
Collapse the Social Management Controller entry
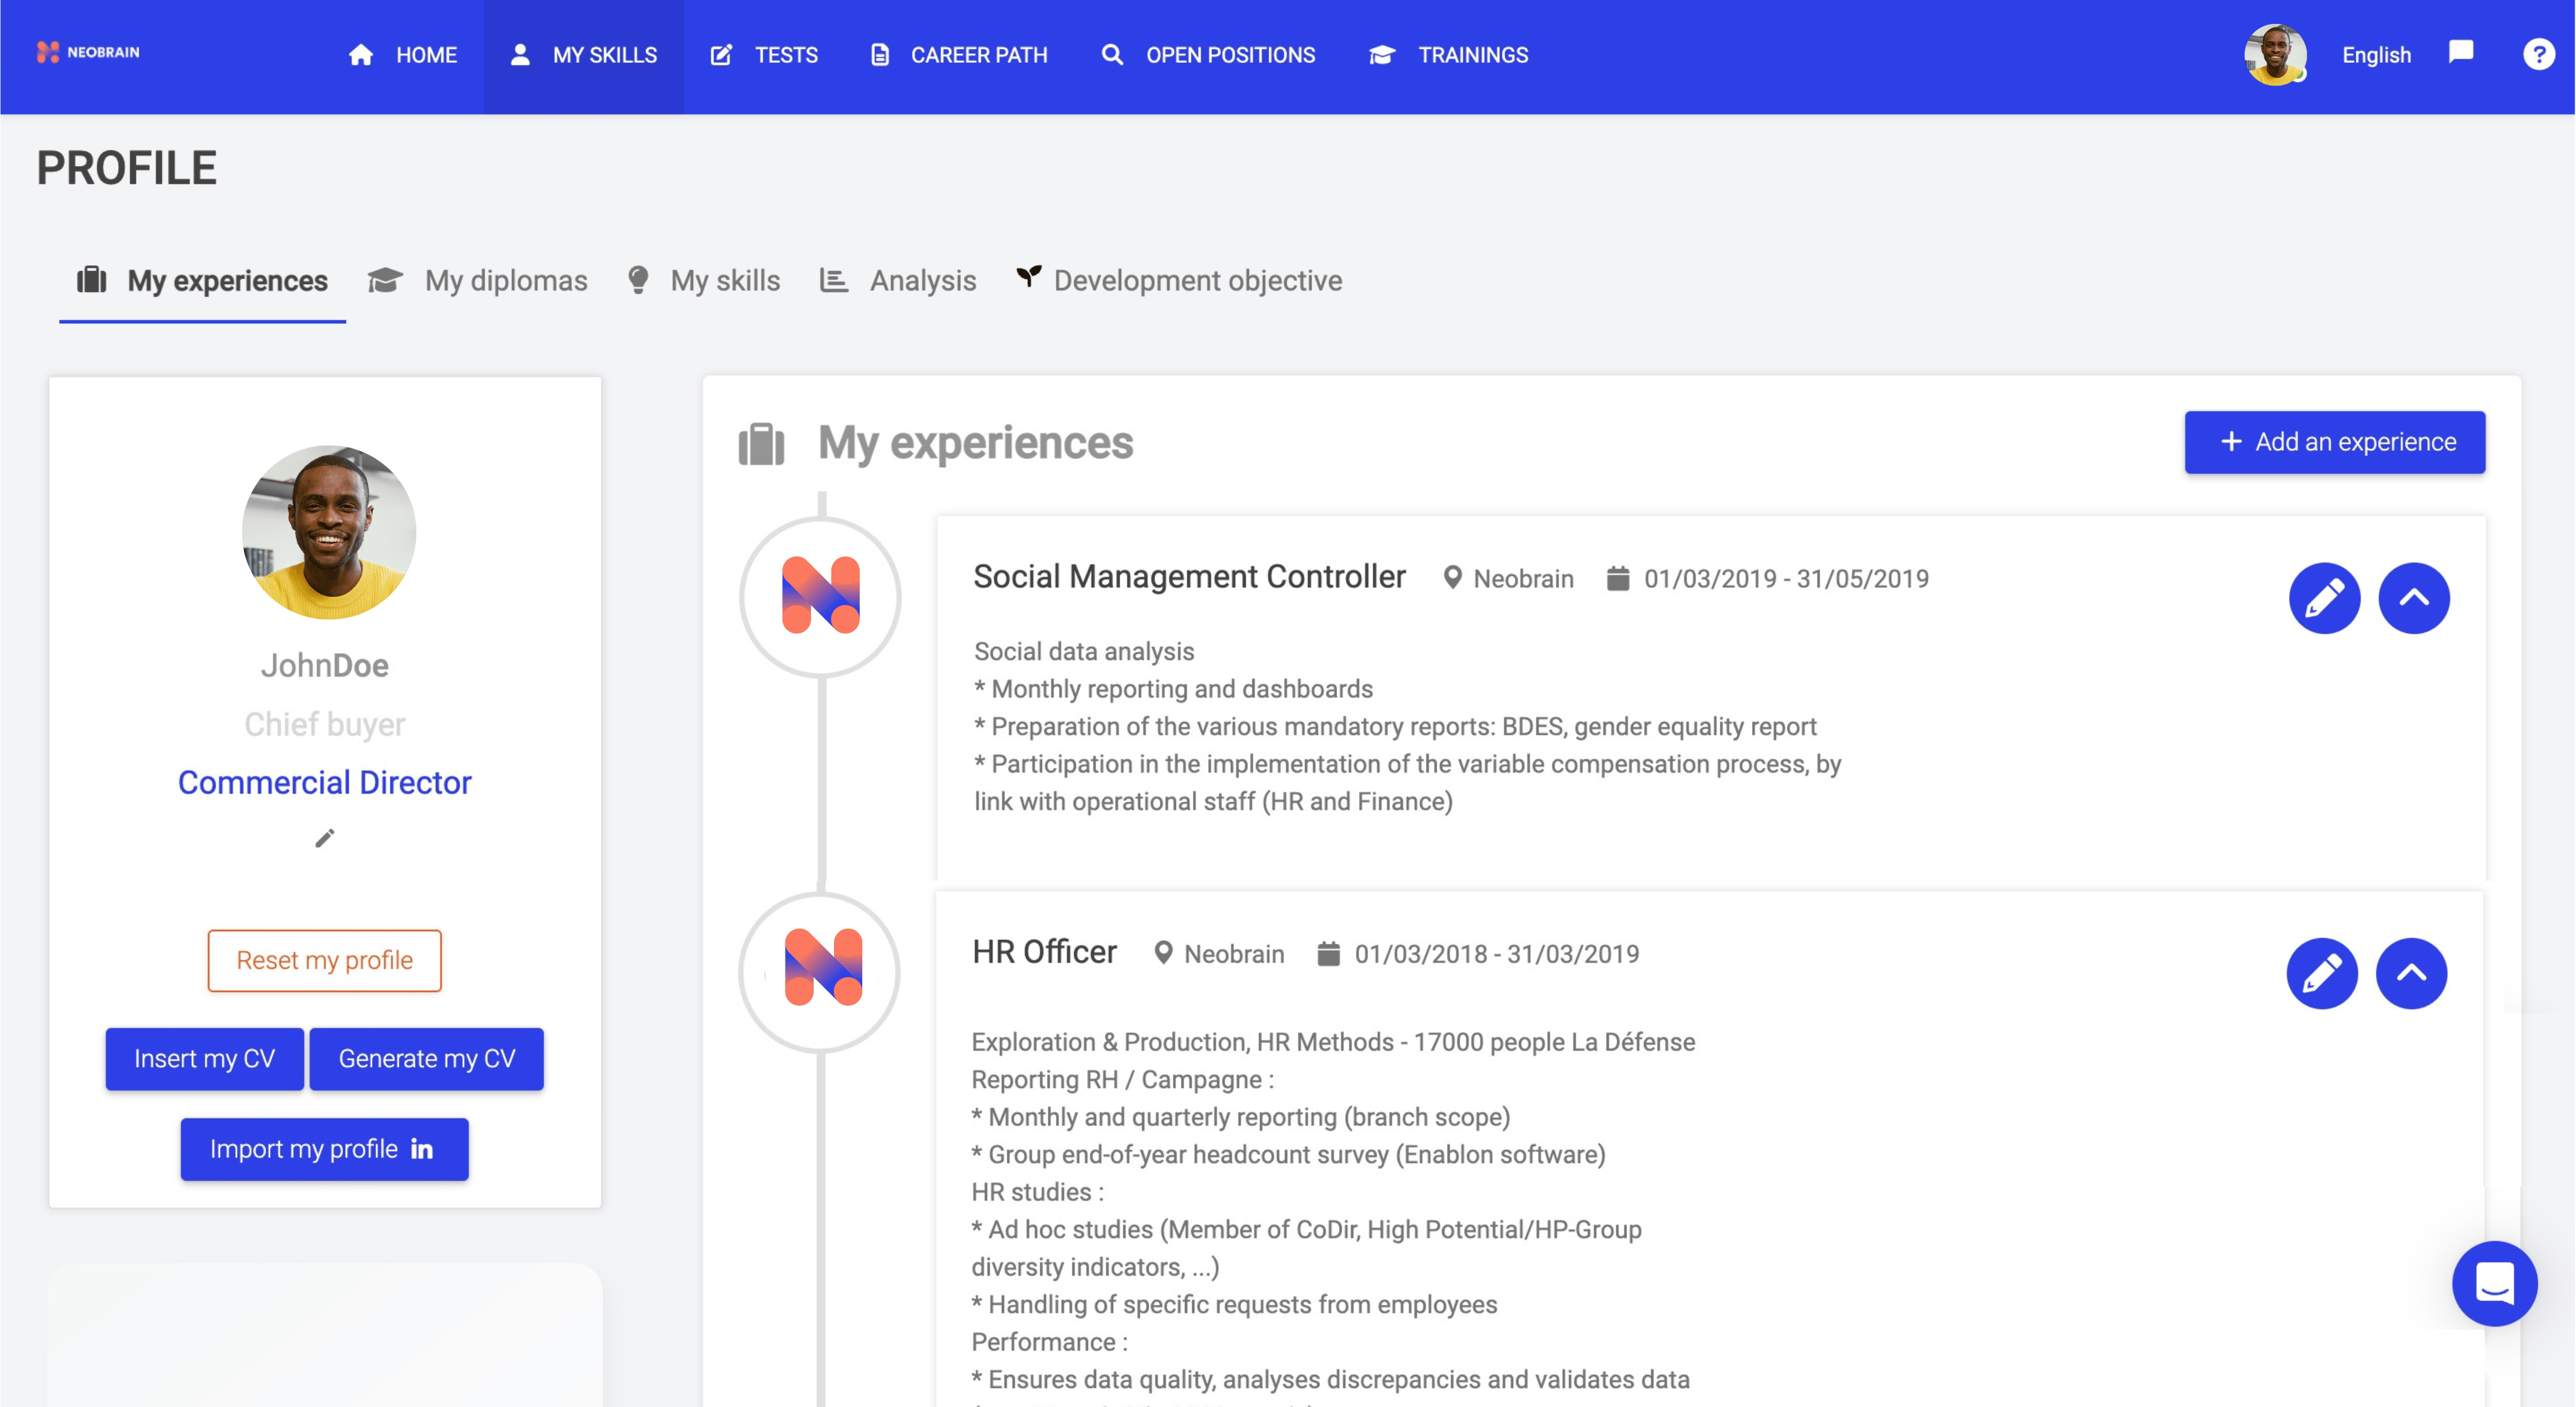point(2413,598)
